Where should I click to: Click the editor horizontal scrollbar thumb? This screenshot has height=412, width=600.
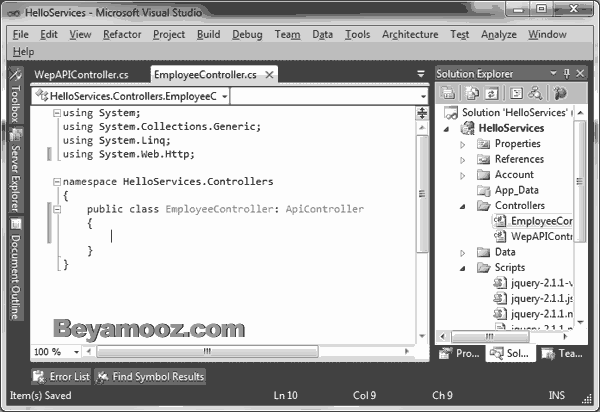tap(207, 351)
